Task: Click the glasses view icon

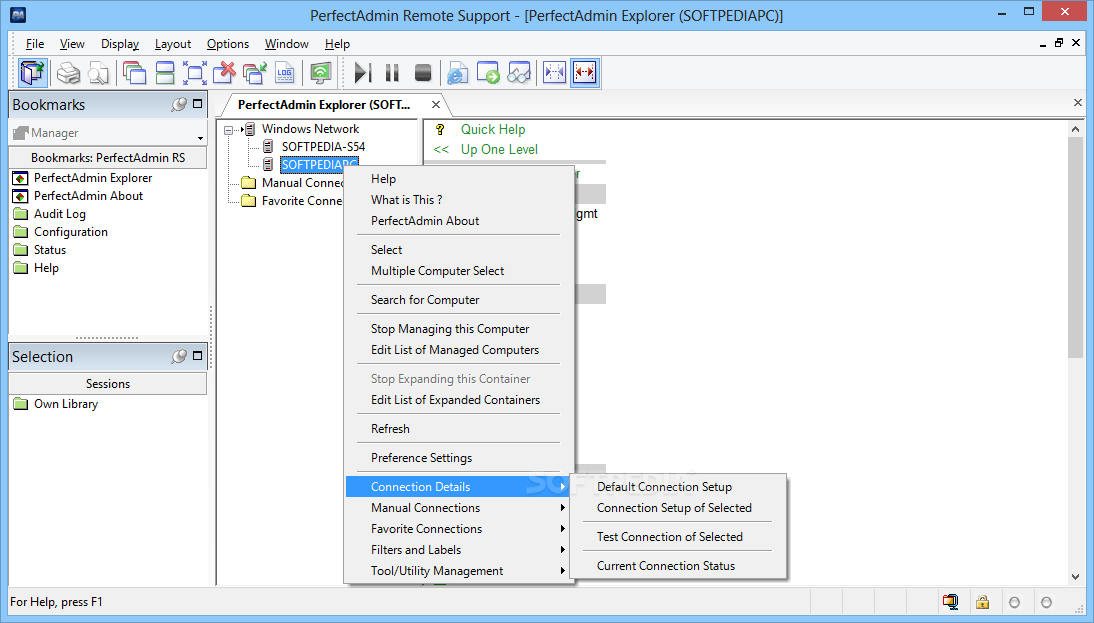Action: coord(519,73)
